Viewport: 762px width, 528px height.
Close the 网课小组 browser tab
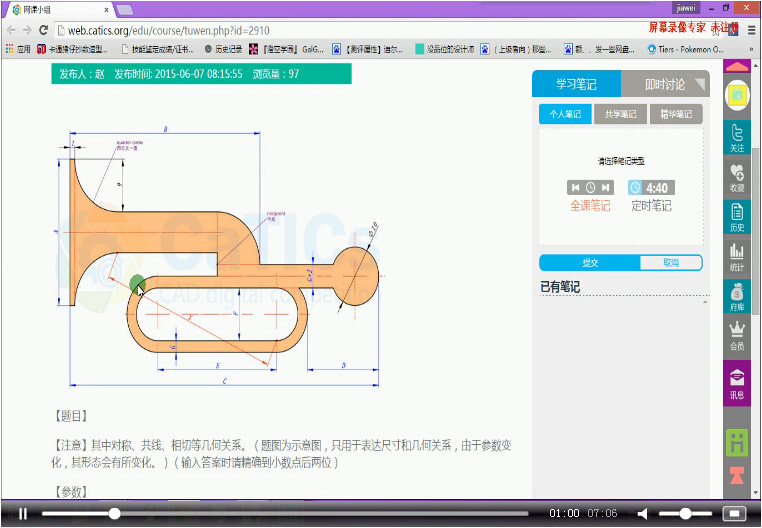tap(107, 10)
